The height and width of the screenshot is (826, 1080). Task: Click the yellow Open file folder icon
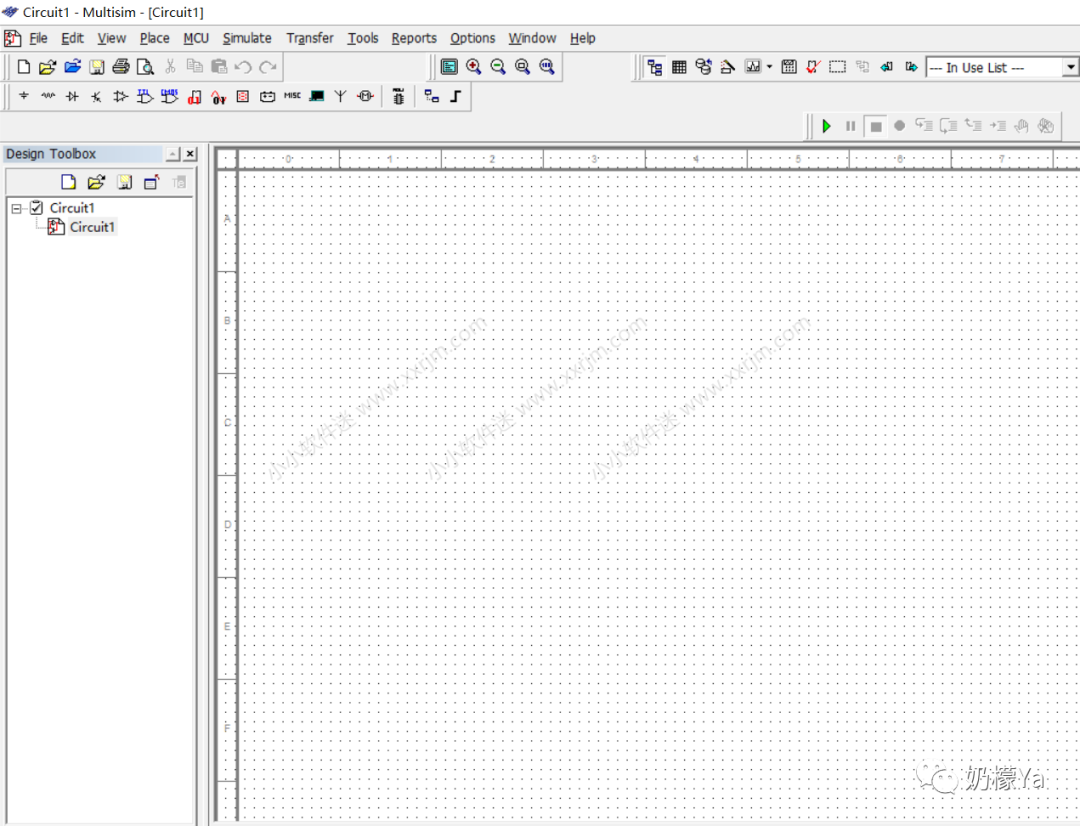coord(48,67)
